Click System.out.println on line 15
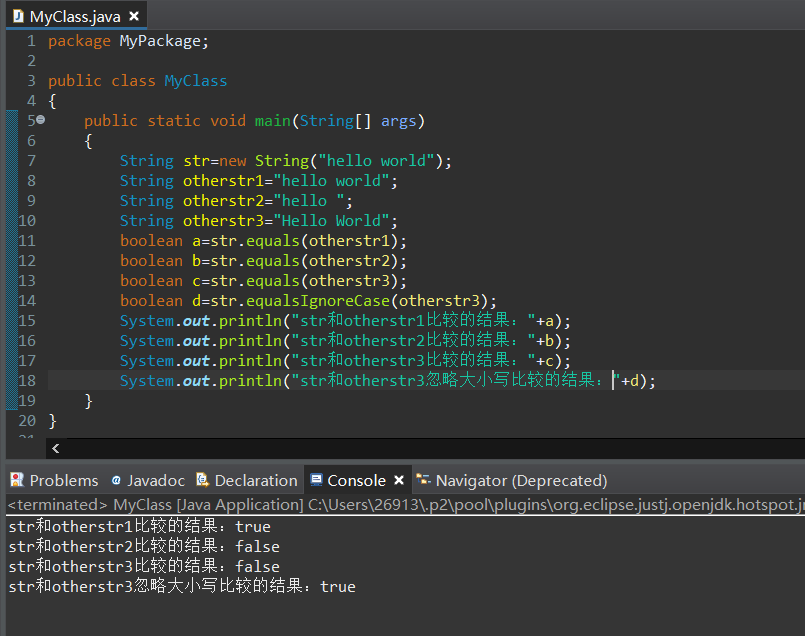 pyautogui.click(x=201, y=321)
